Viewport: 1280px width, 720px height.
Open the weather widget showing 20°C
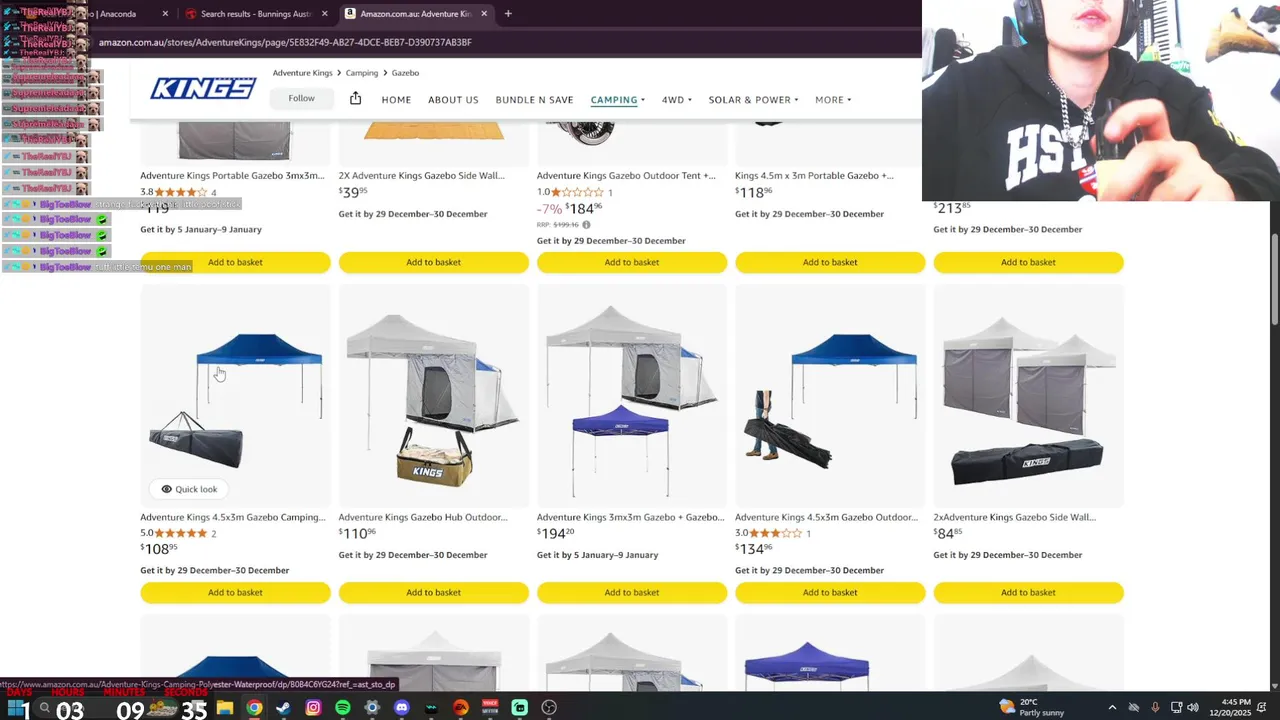[x=1031, y=707]
